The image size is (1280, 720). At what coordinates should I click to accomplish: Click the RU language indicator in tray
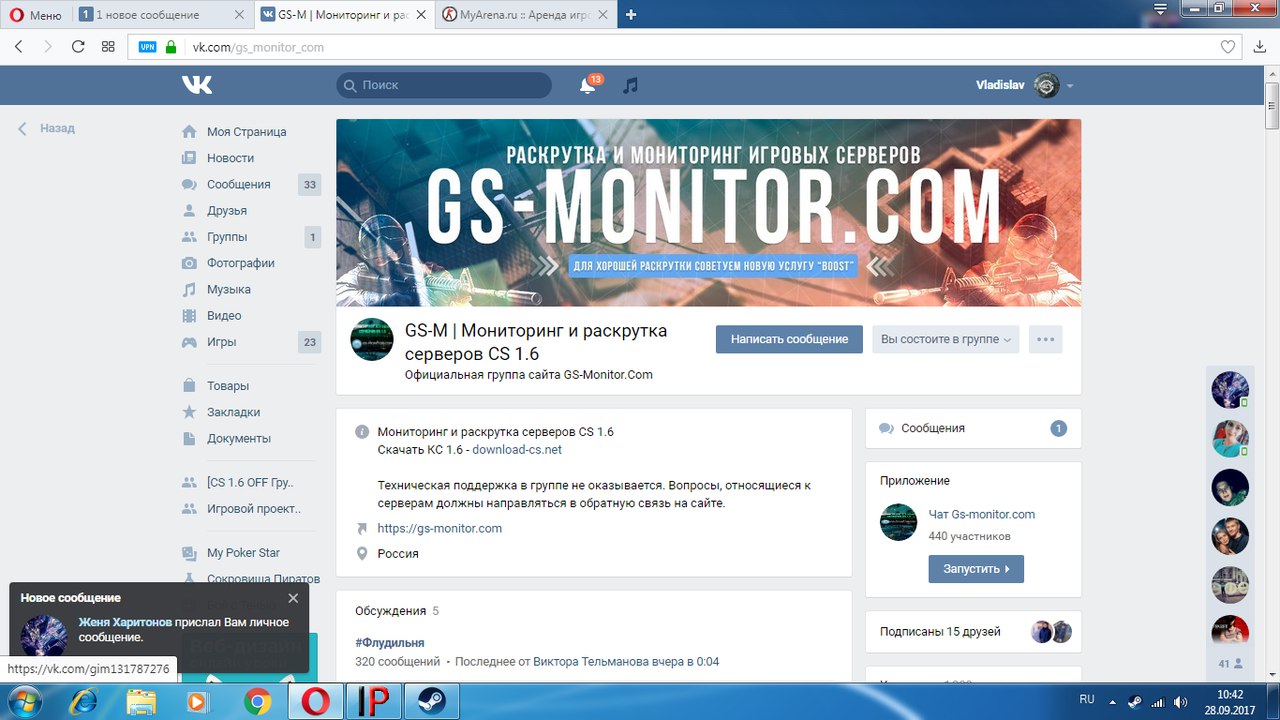click(x=1087, y=699)
